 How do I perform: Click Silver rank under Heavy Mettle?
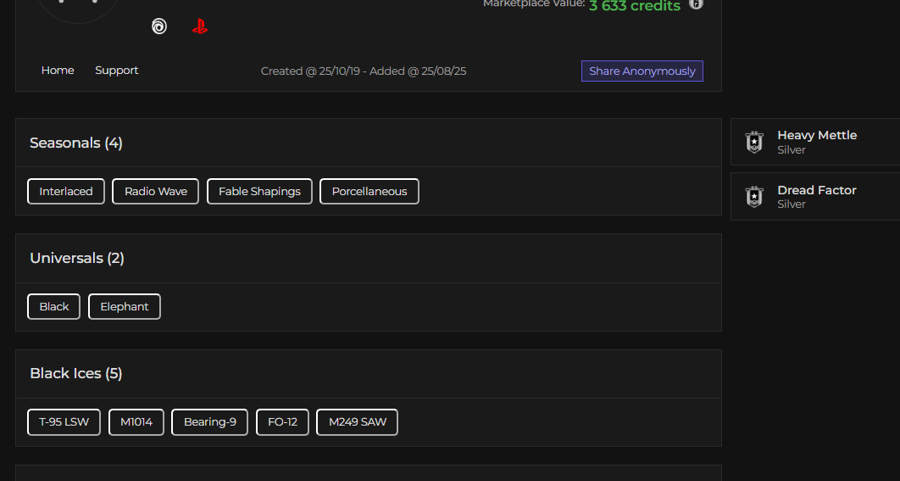pos(791,150)
